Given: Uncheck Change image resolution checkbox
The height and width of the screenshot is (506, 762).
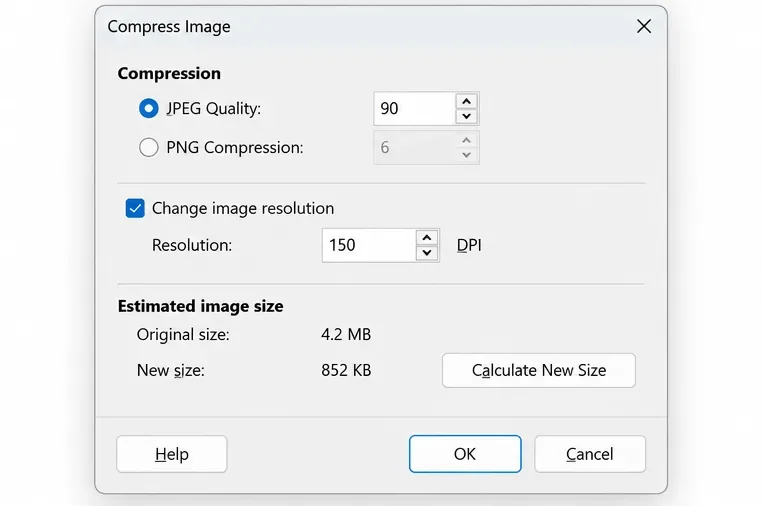Looking at the screenshot, I should click(135, 209).
